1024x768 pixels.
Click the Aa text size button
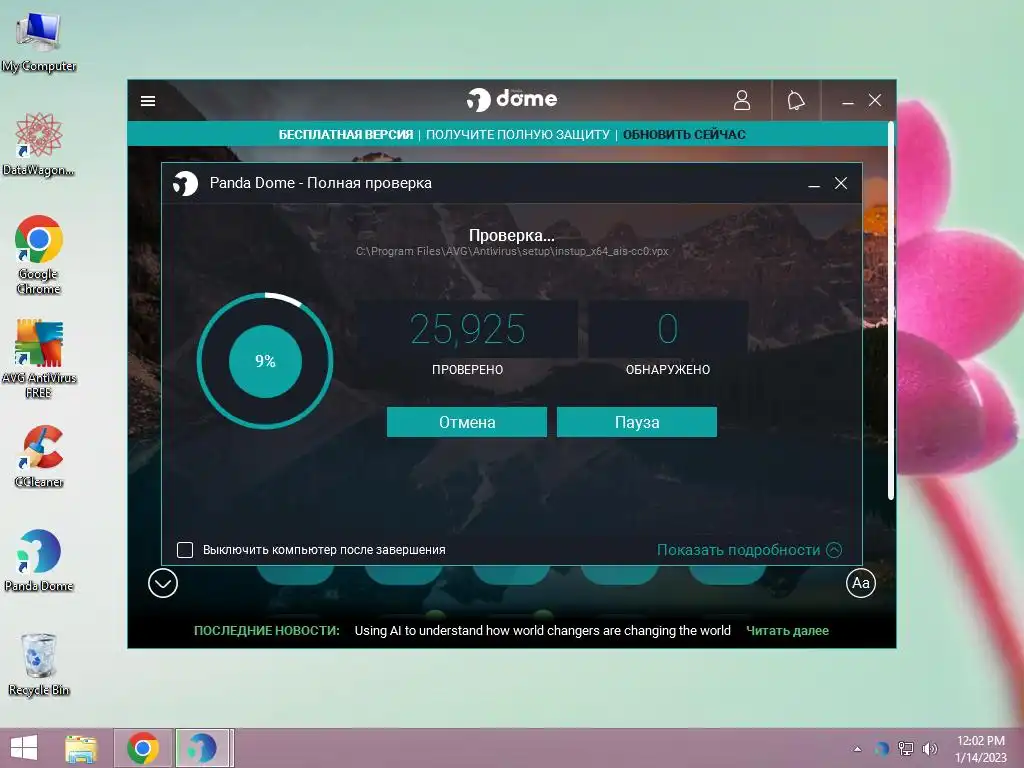point(861,583)
